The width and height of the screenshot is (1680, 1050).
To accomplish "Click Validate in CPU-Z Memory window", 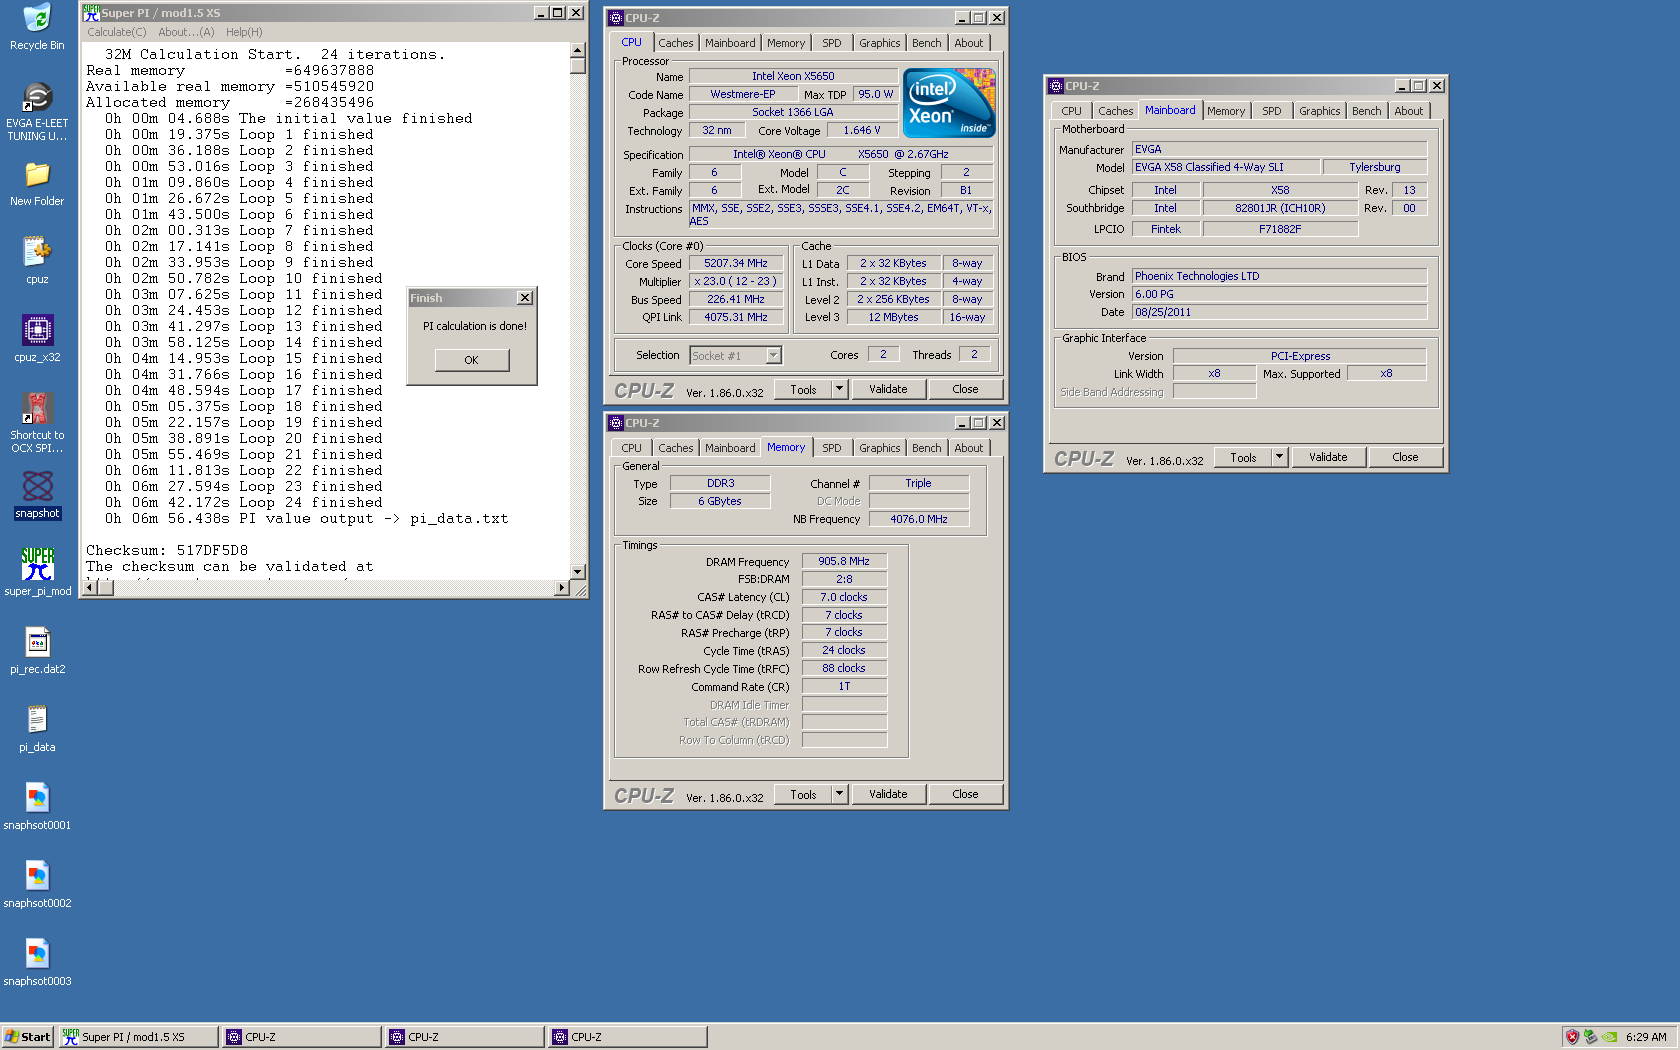I will [x=888, y=794].
